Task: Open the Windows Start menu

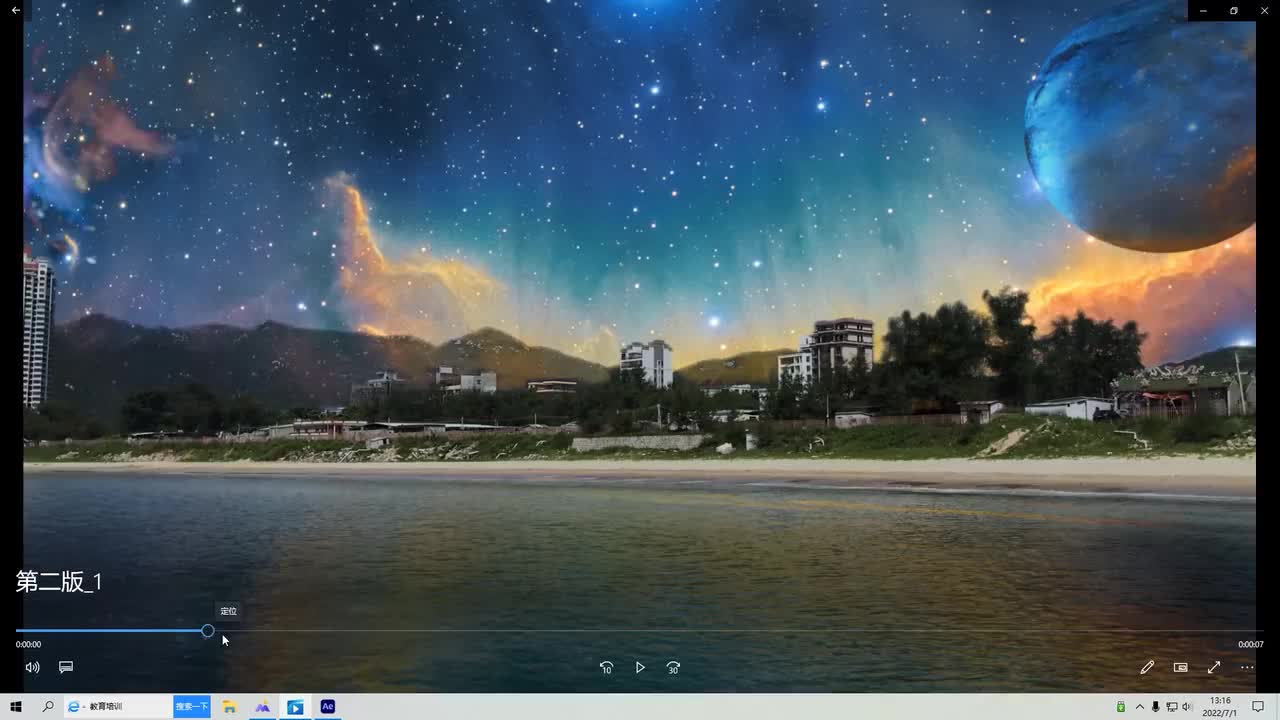Action: point(16,707)
